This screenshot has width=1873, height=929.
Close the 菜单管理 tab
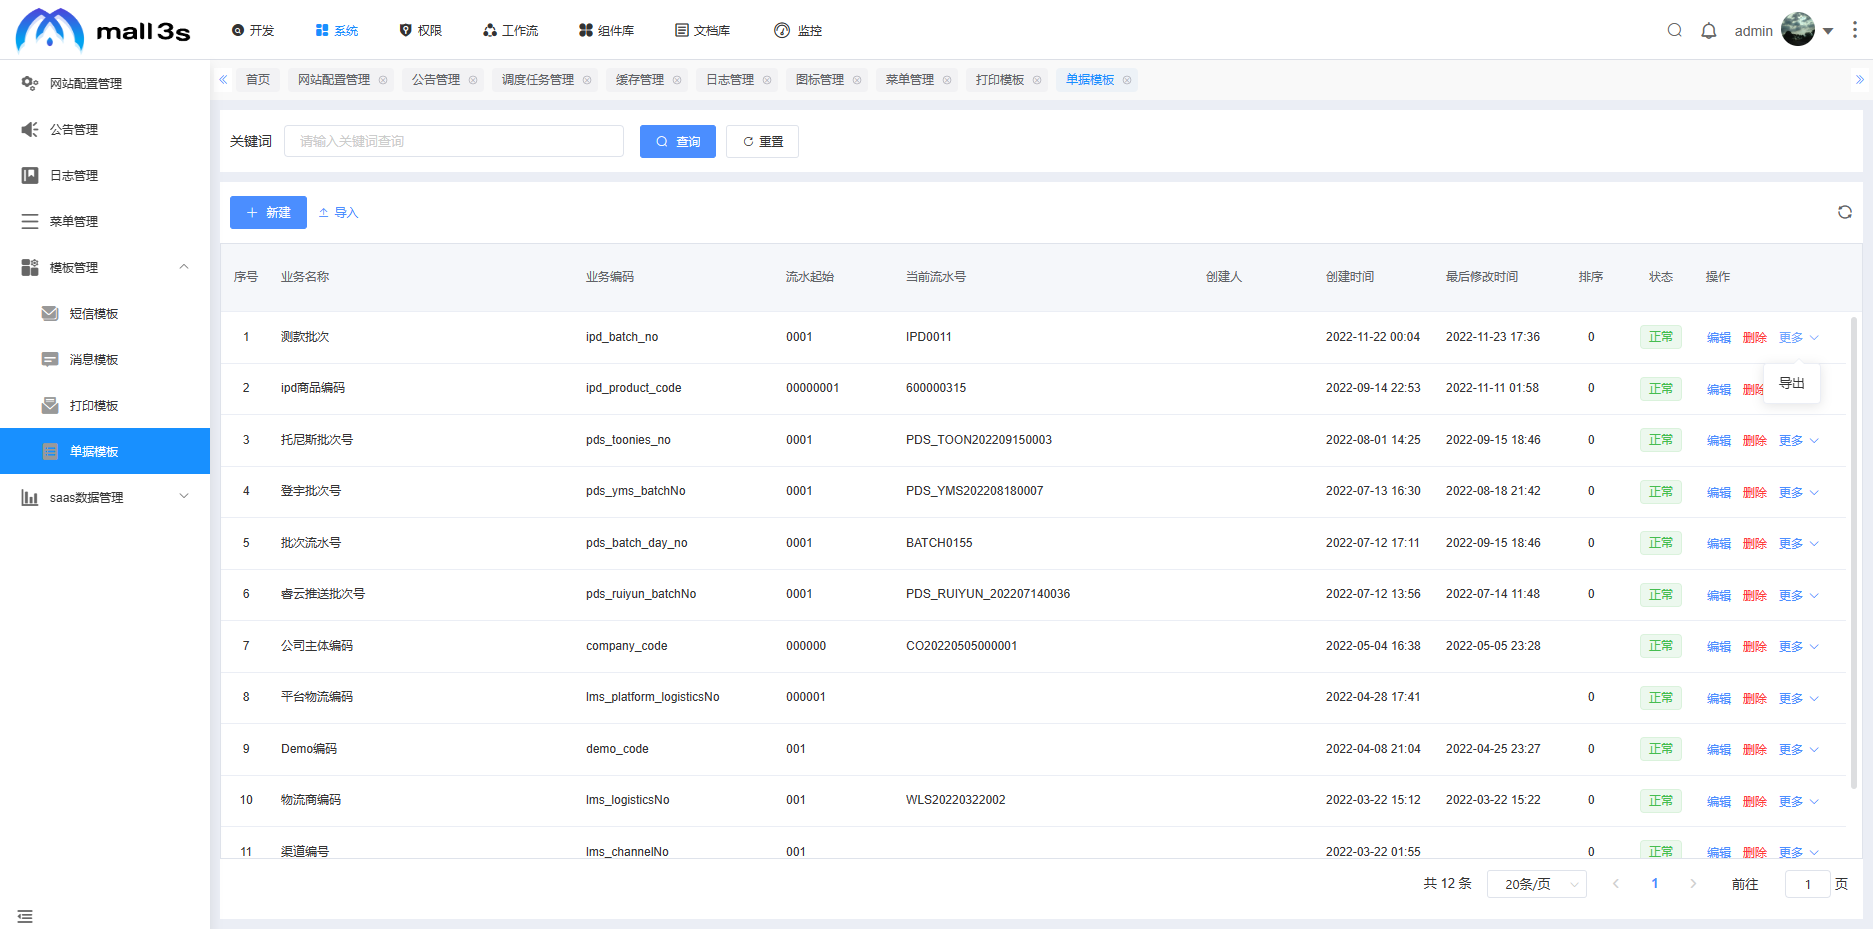947,80
